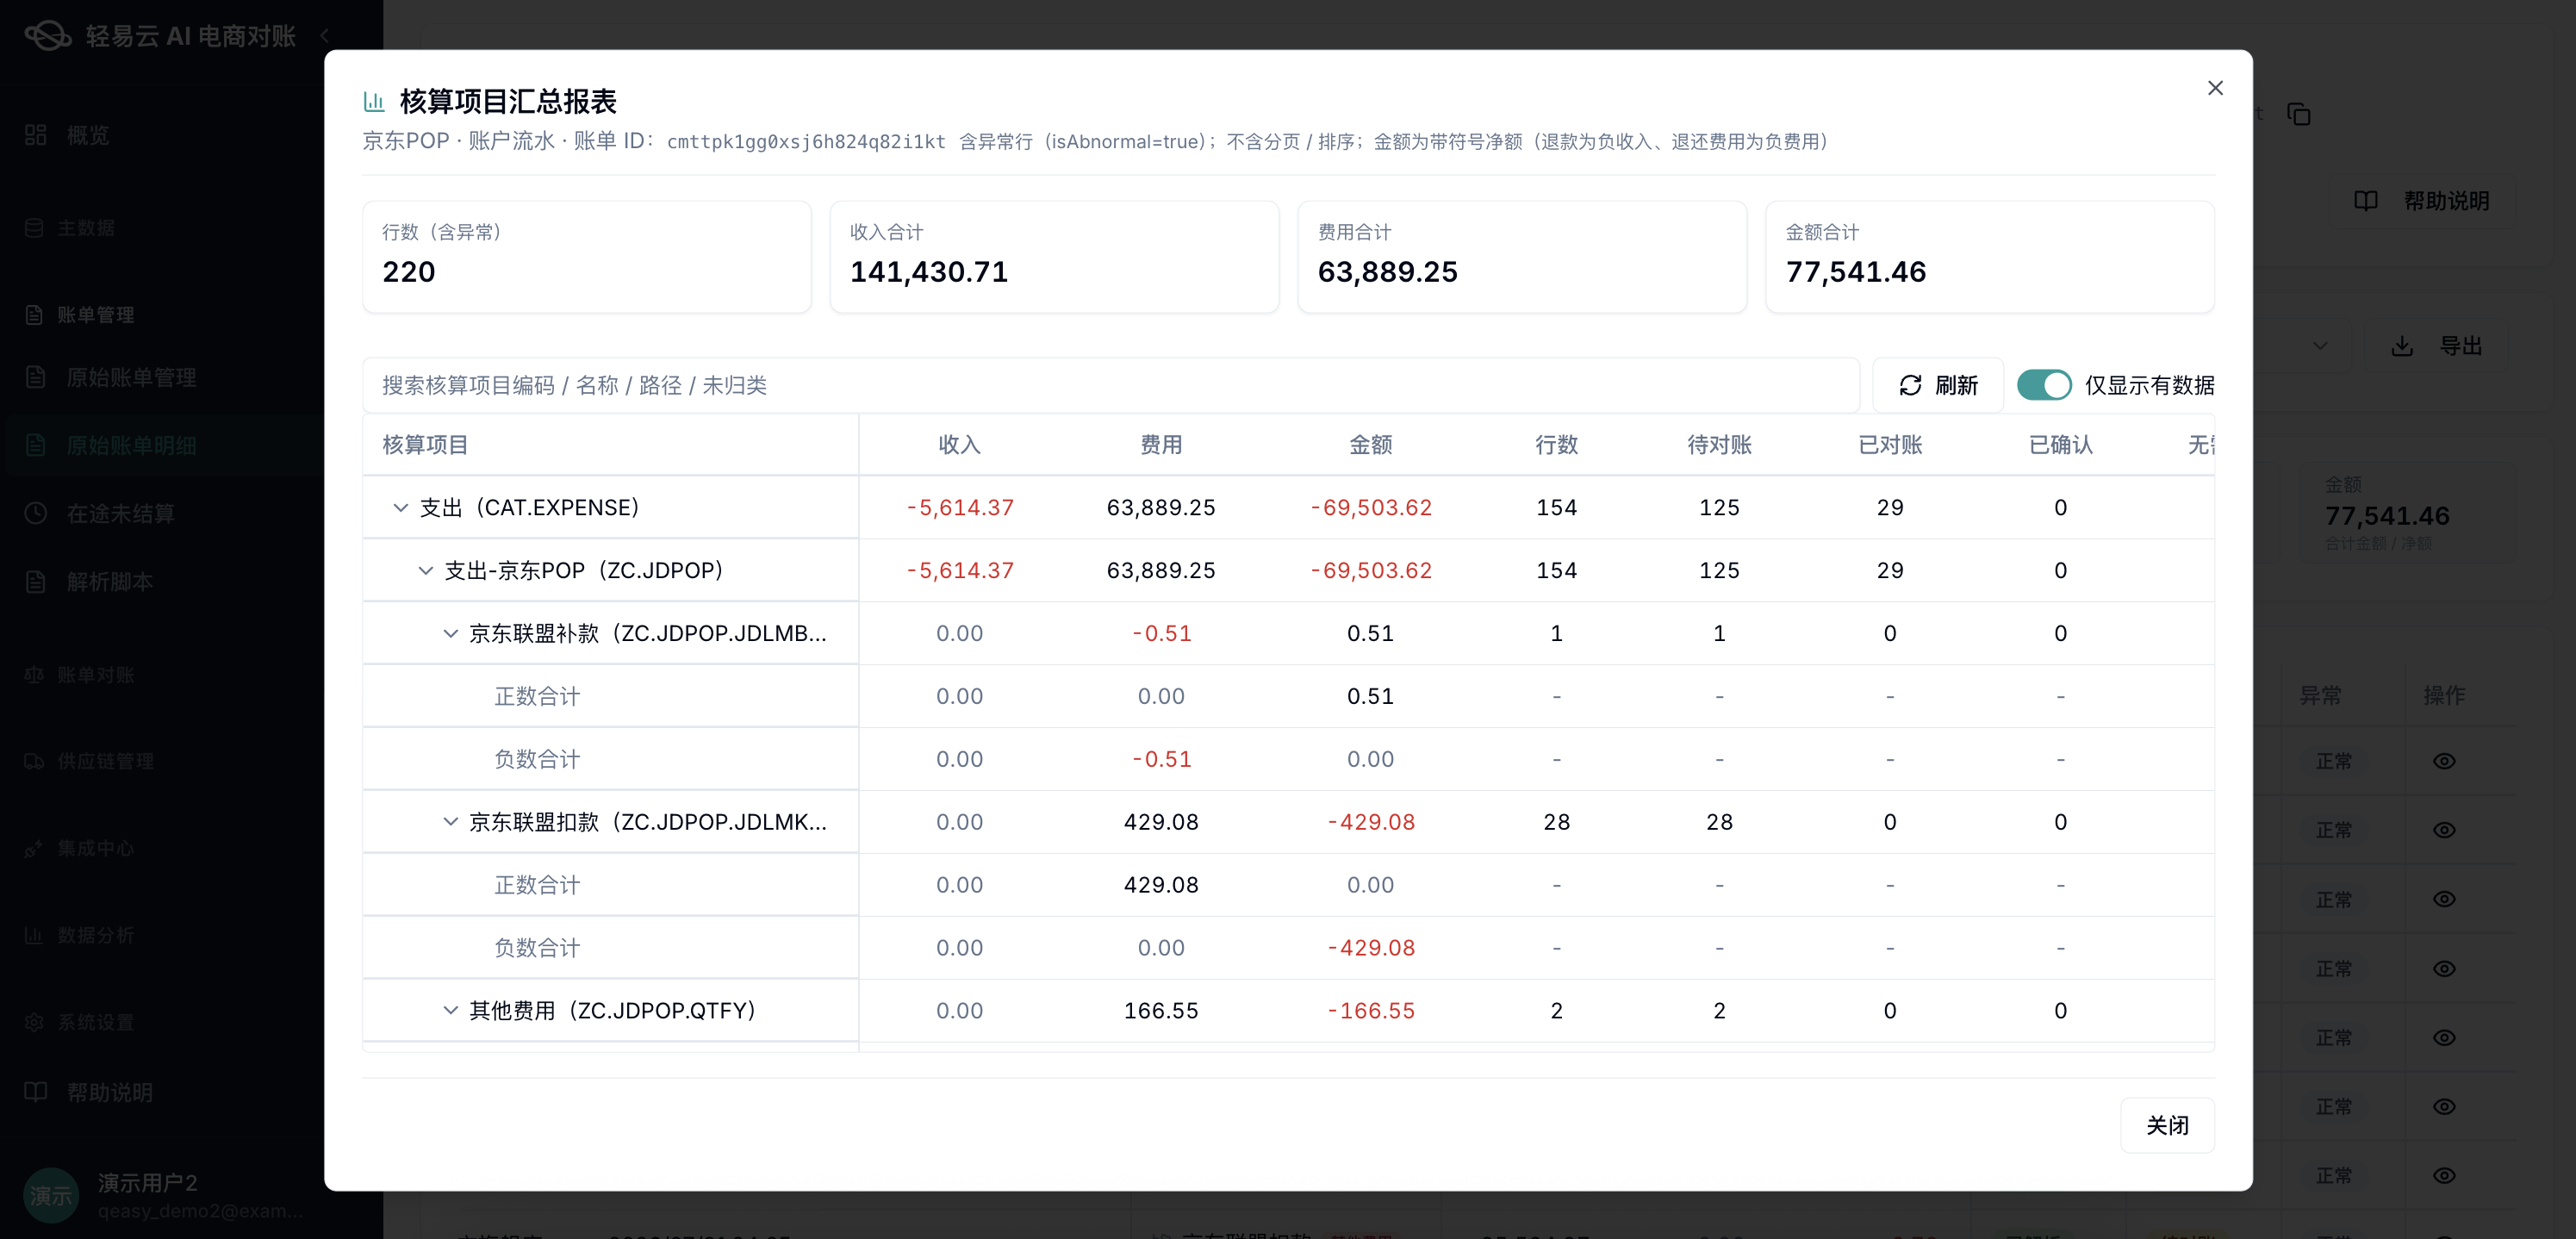Click the 帮助说明 button in the background page
This screenshot has width=2576, height=1239.
tap(2421, 201)
